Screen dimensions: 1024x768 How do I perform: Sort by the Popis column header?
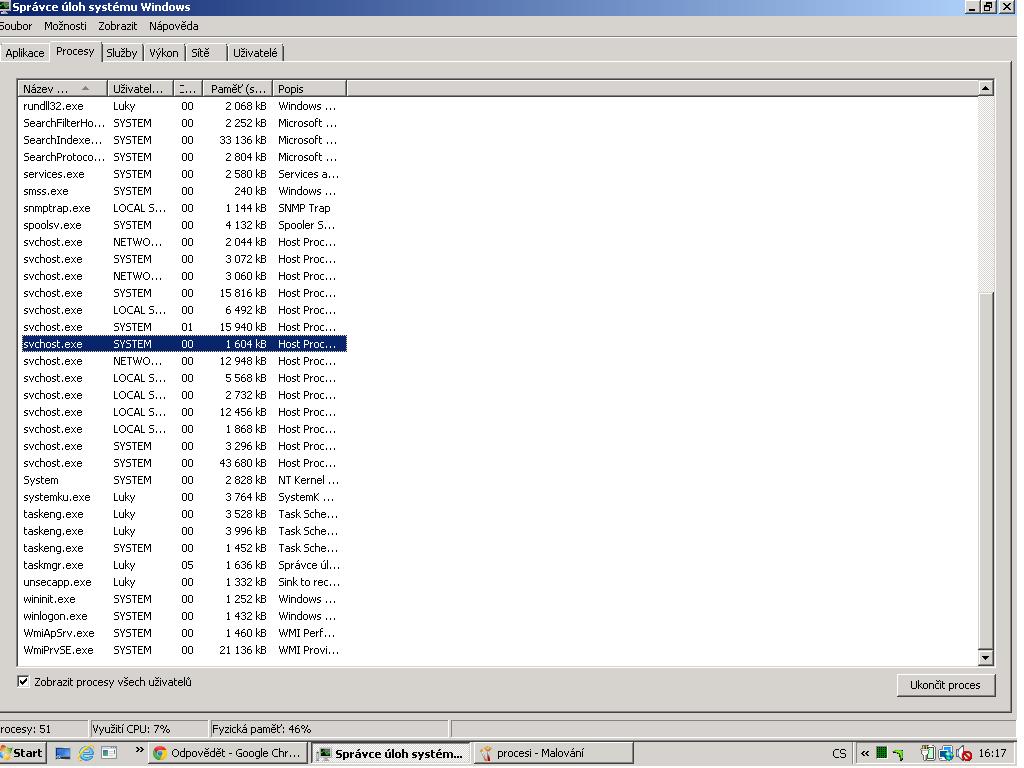tap(310, 89)
